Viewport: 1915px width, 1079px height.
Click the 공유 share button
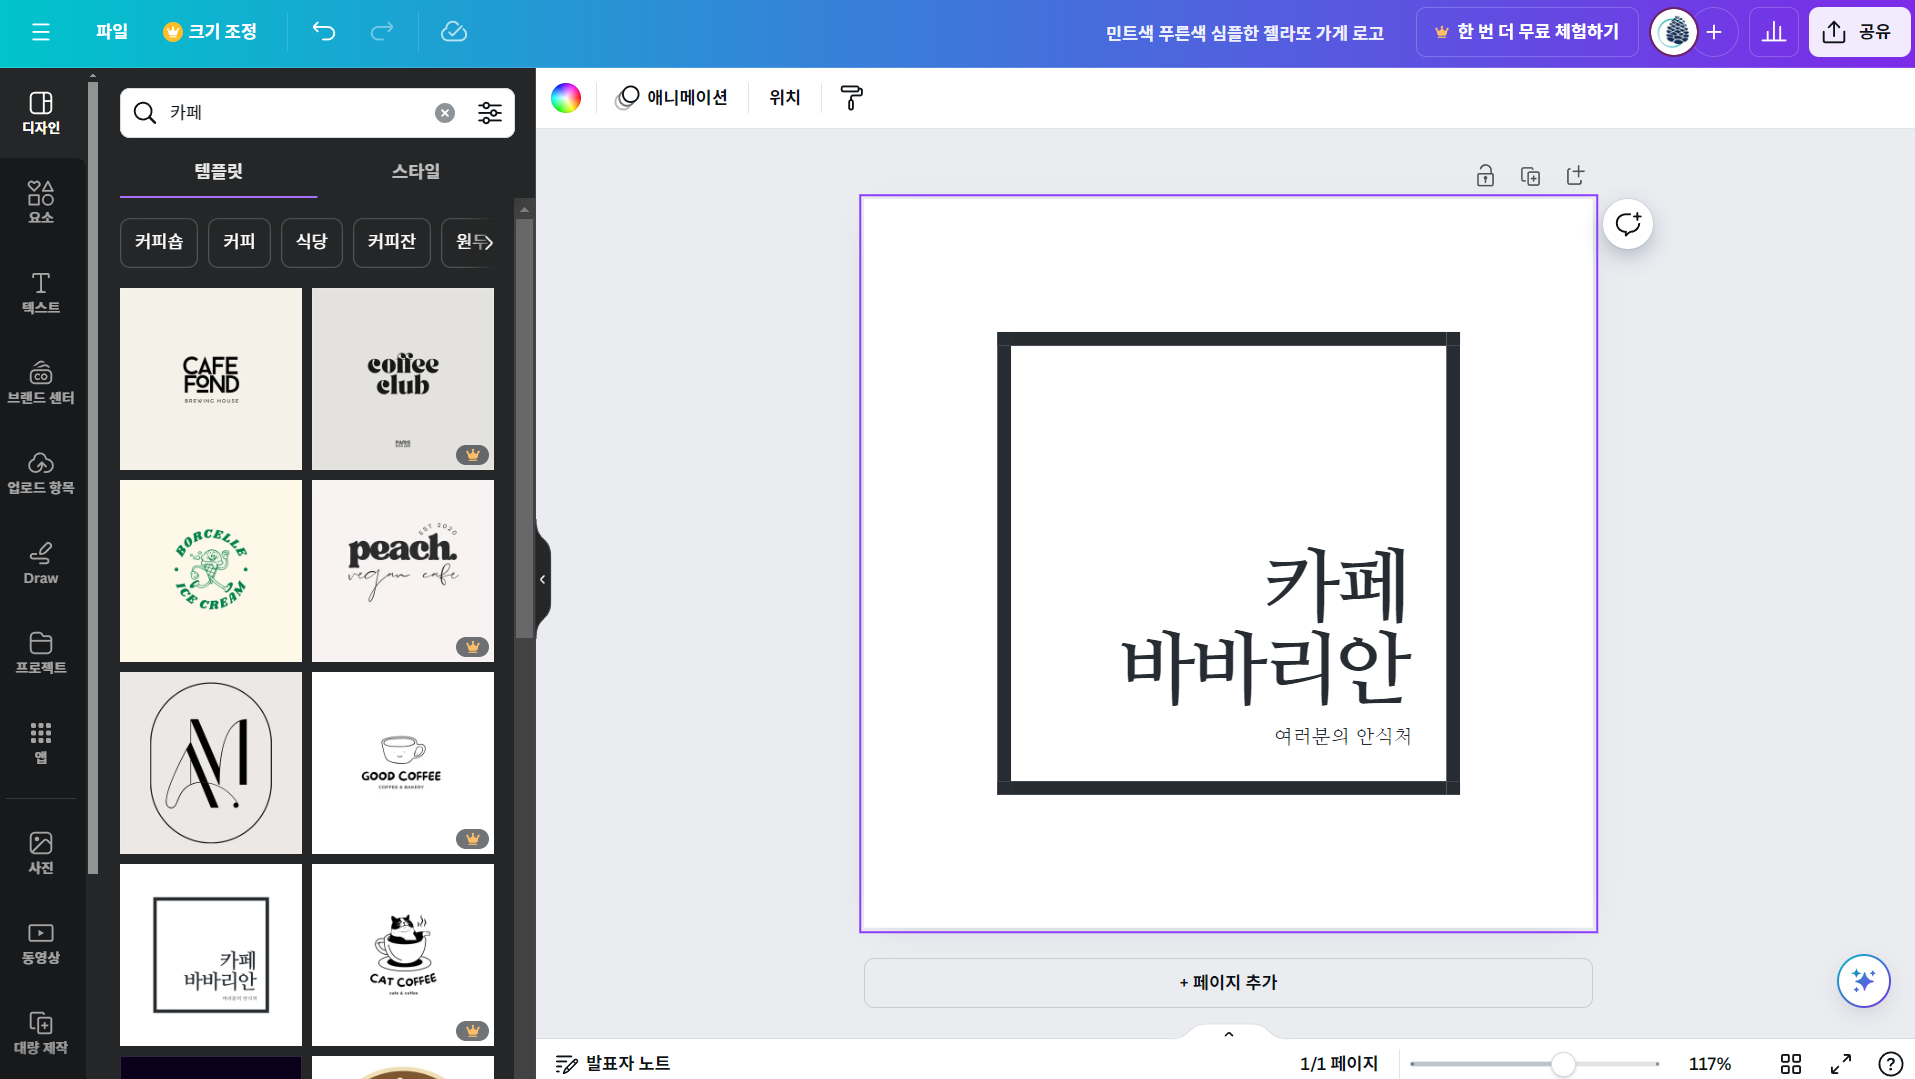(1859, 32)
